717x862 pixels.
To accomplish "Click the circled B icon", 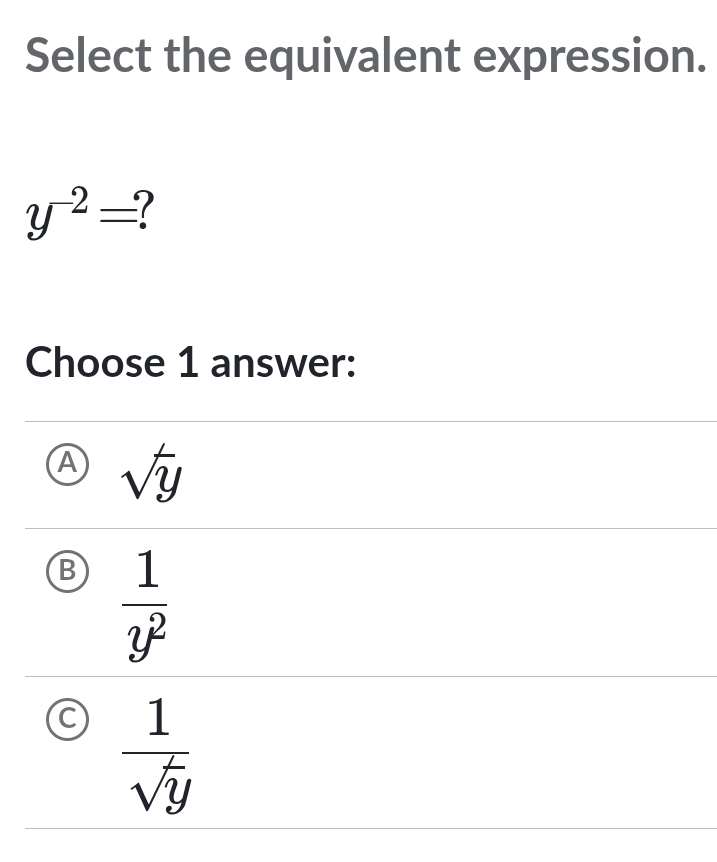I will tap(67, 572).
